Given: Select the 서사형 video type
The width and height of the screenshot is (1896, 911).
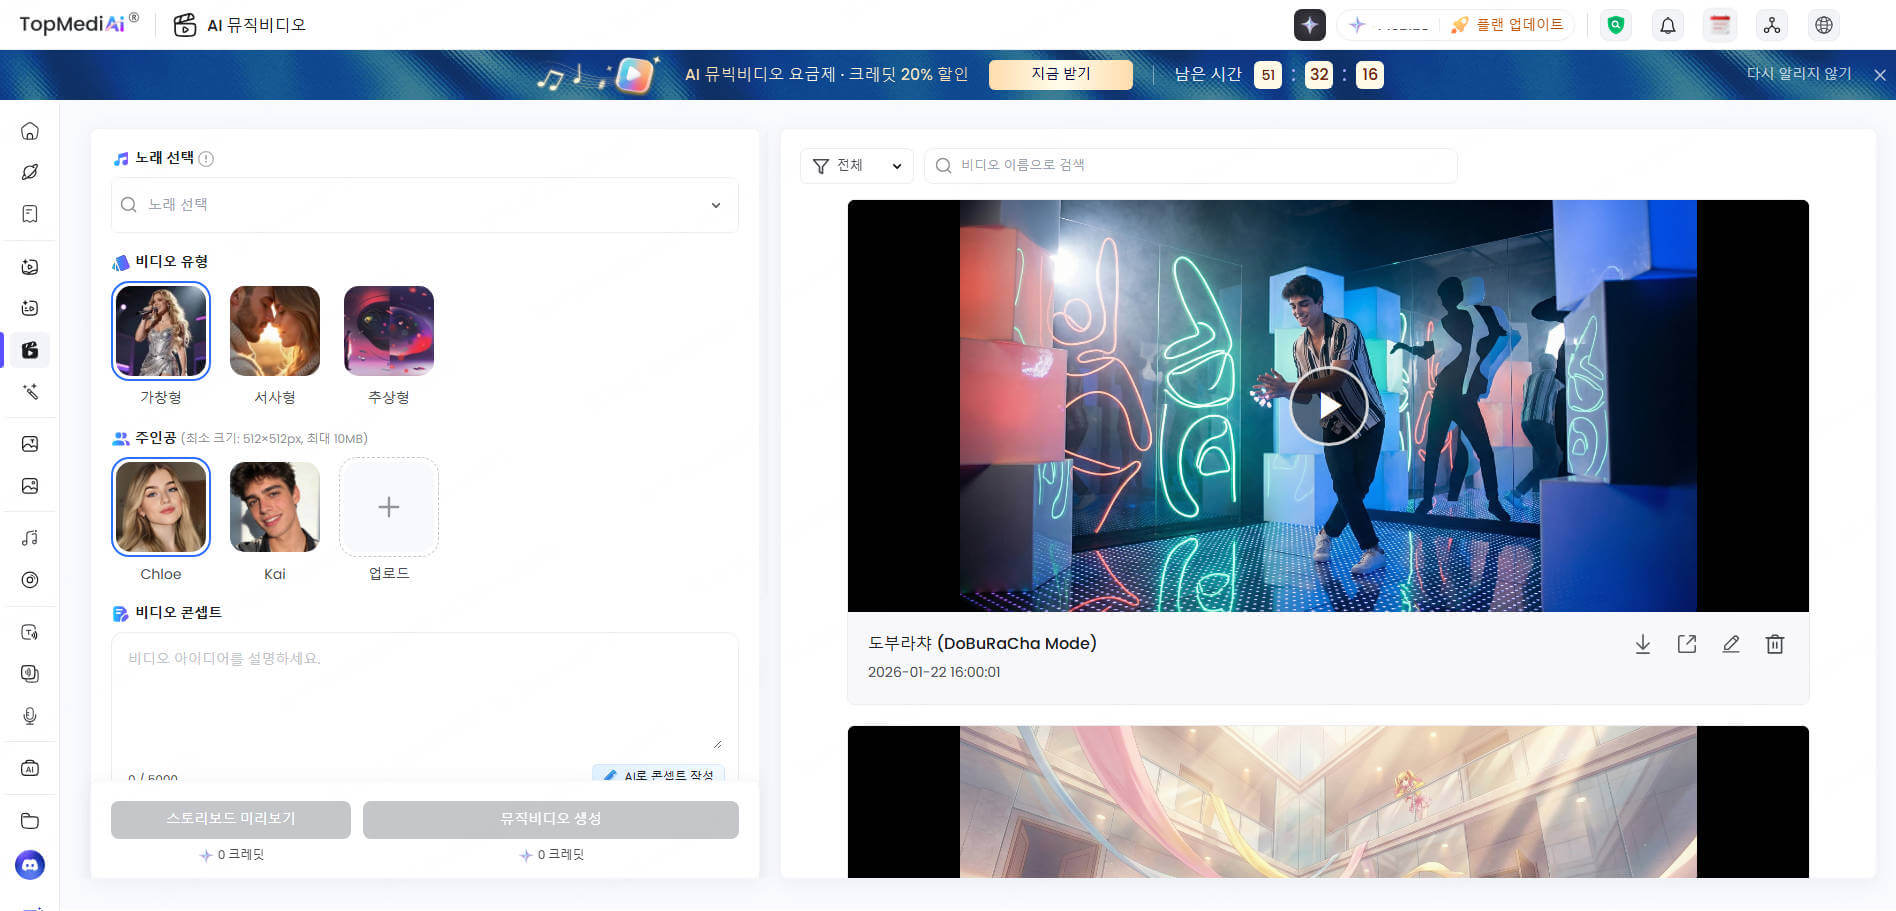Looking at the screenshot, I should 274,331.
